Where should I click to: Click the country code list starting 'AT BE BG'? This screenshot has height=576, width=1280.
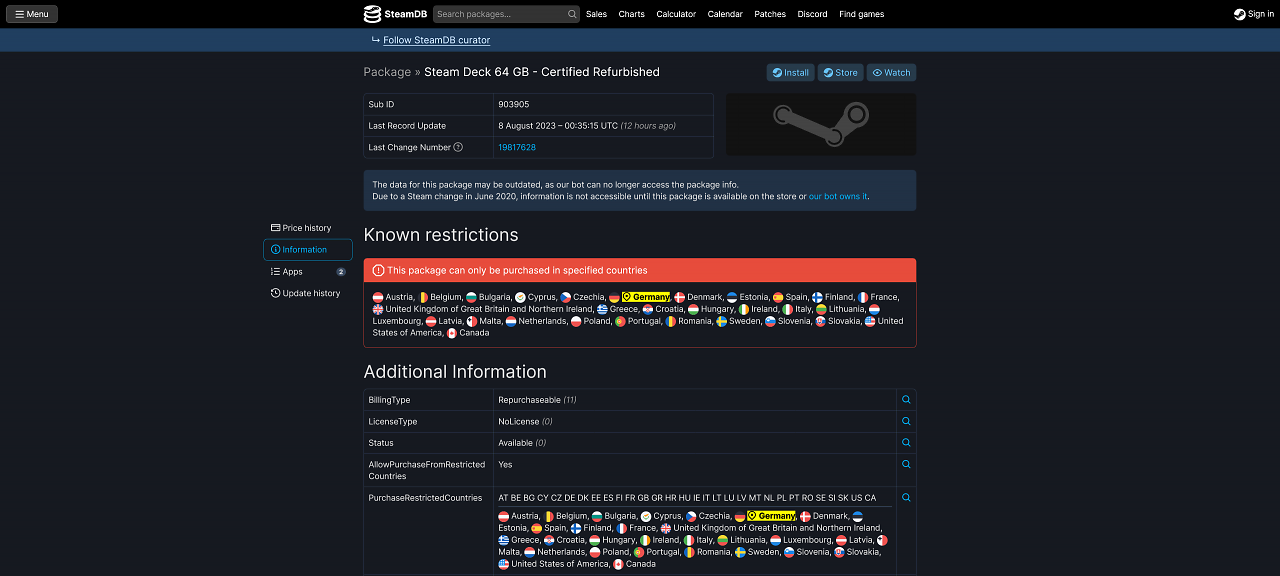click(x=687, y=497)
